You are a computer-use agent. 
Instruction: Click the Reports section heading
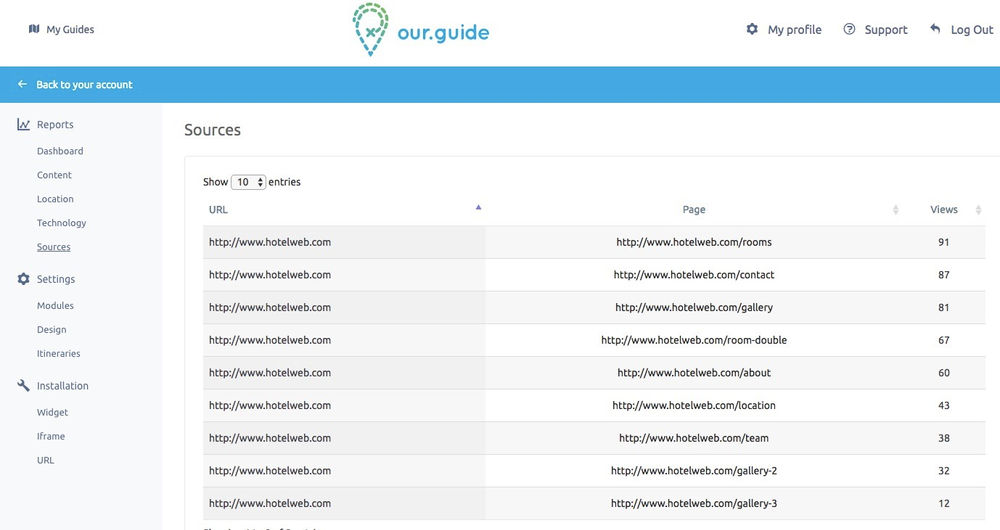55,124
